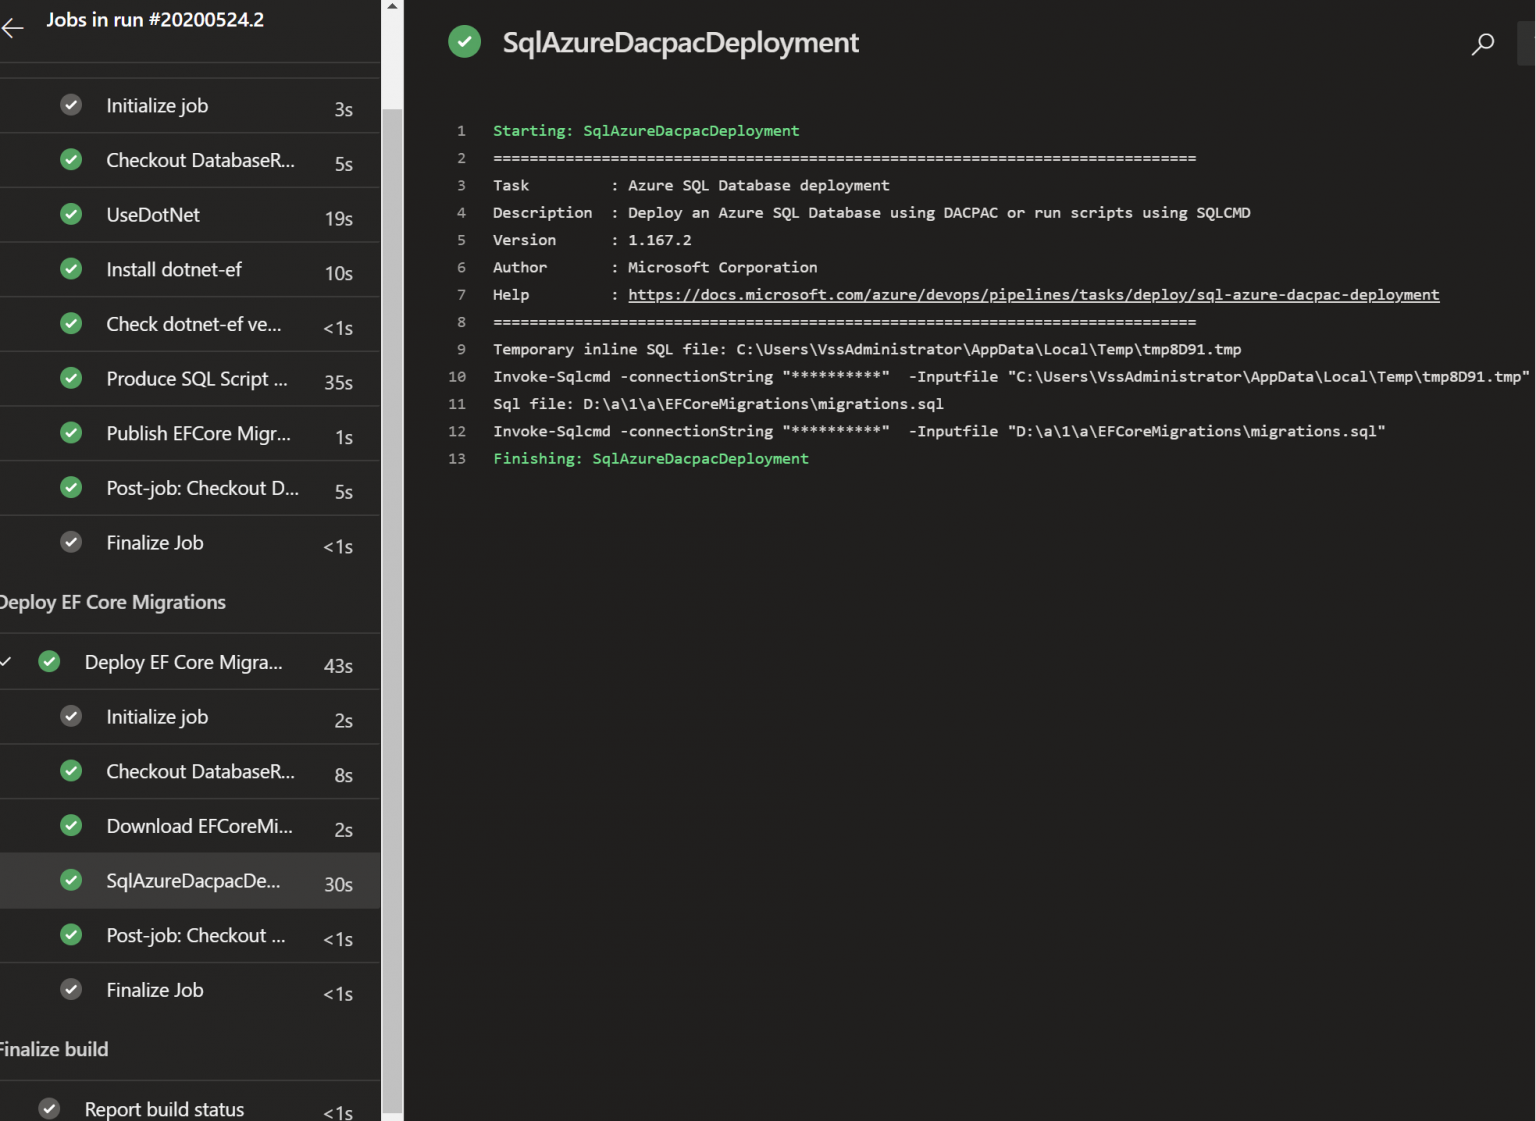The height and width of the screenshot is (1121, 1536).
Task: Select the Deploy EF Core Migra... job row
Action: [183, 662]
